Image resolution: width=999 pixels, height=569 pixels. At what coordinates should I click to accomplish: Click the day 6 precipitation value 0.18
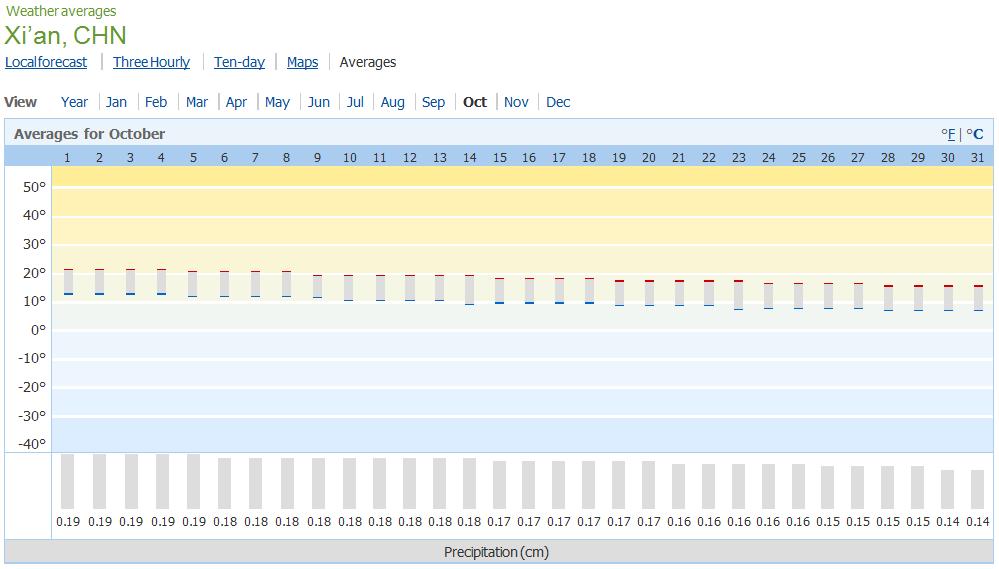[x=225, y=522]
